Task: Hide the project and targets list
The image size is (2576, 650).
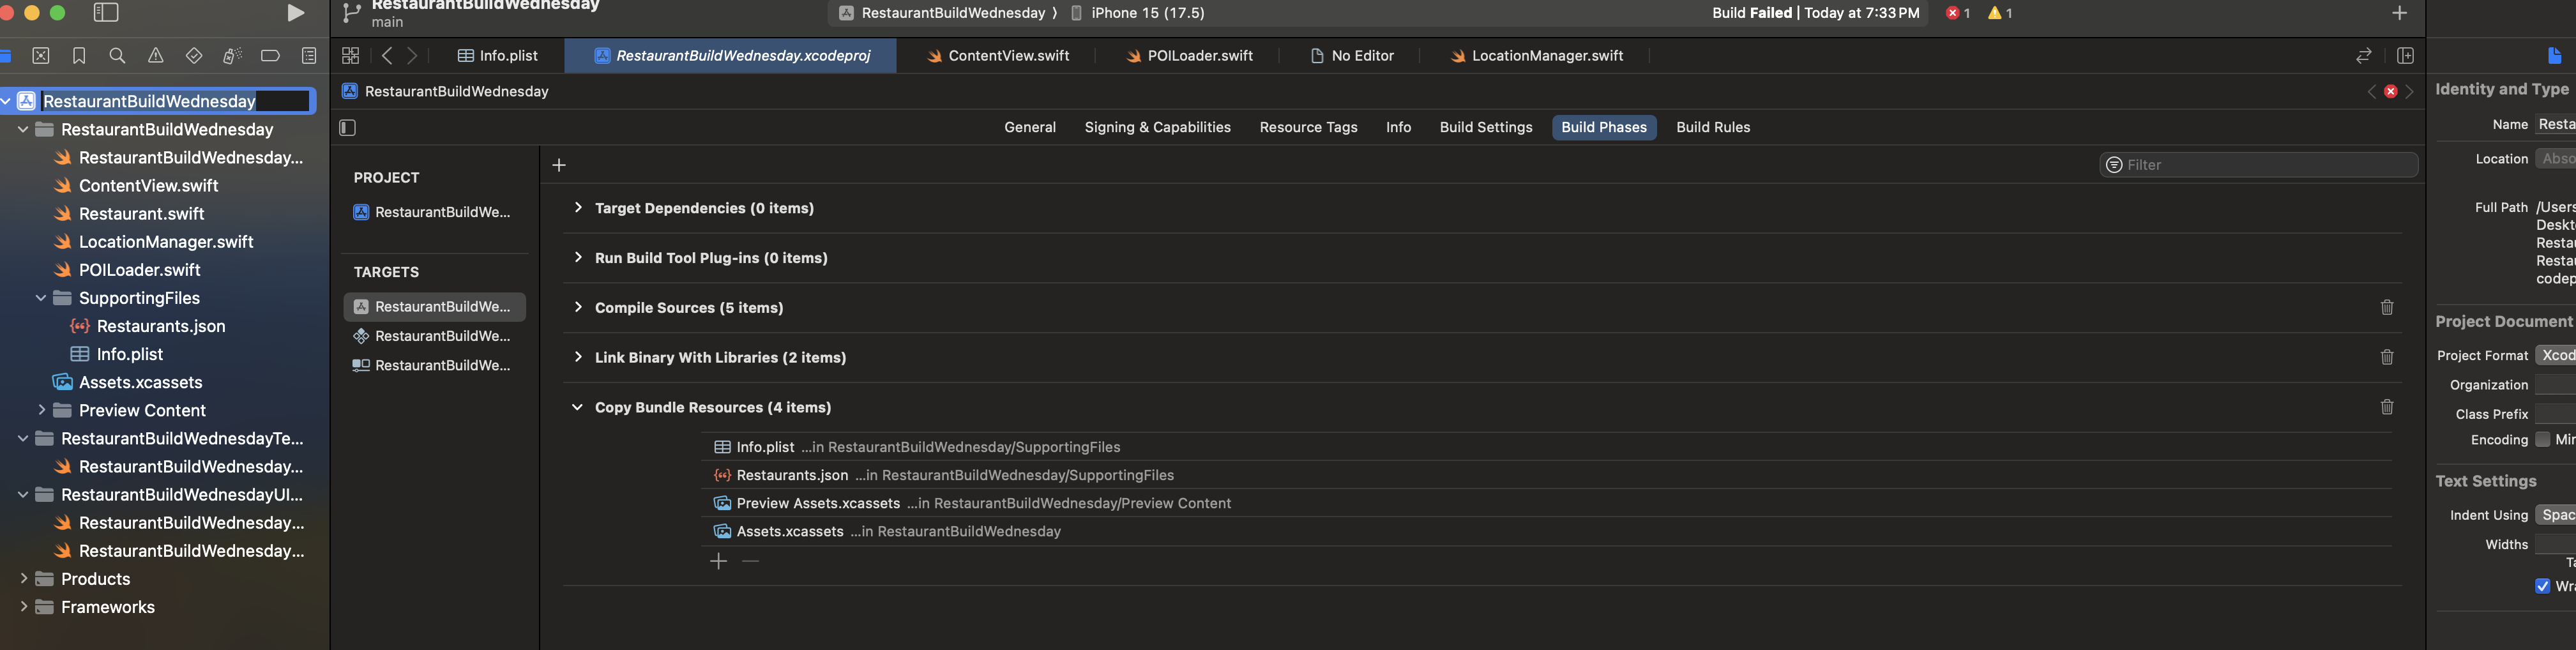Action: pyautogui.click(x=347, y=128)
